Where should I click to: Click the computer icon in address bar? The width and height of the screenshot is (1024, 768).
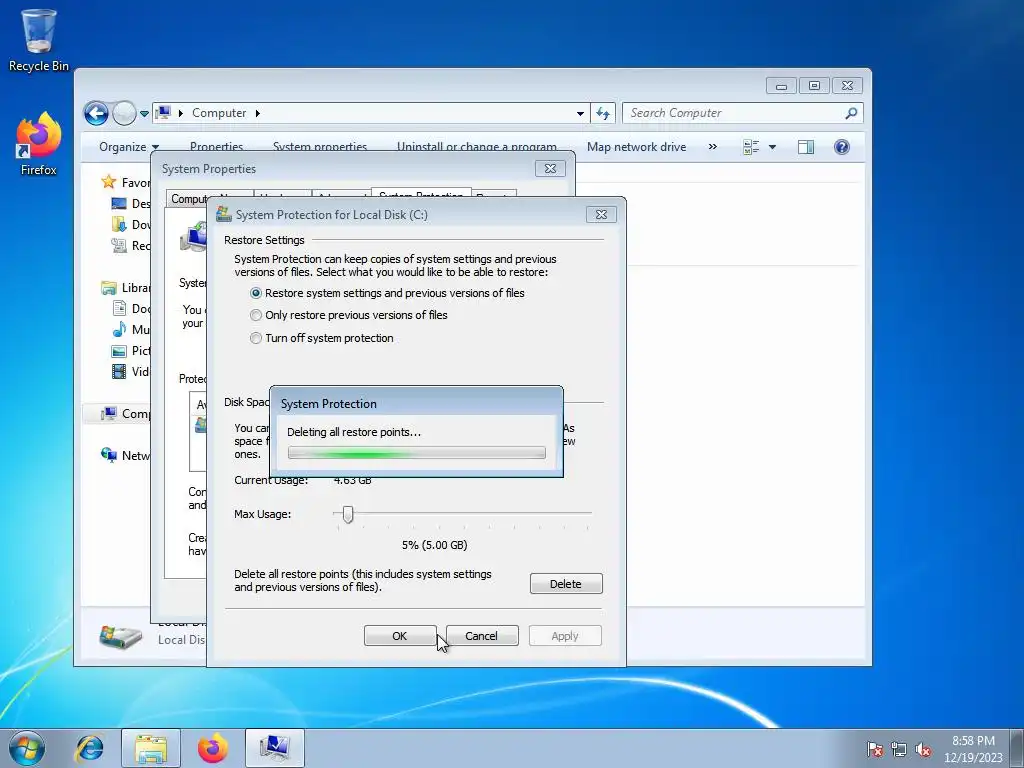[x=164, y=112]
